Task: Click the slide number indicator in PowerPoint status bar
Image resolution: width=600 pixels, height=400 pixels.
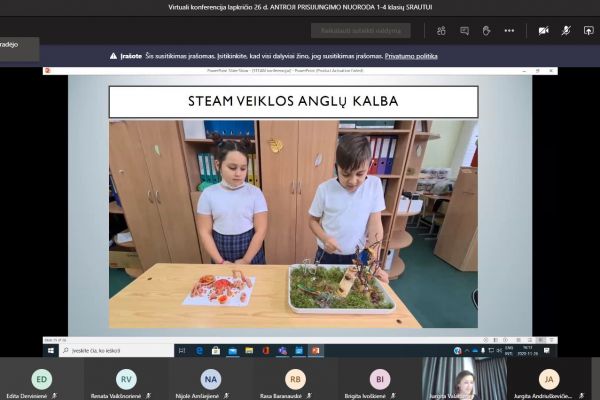Action: click(x=55, y=340)
